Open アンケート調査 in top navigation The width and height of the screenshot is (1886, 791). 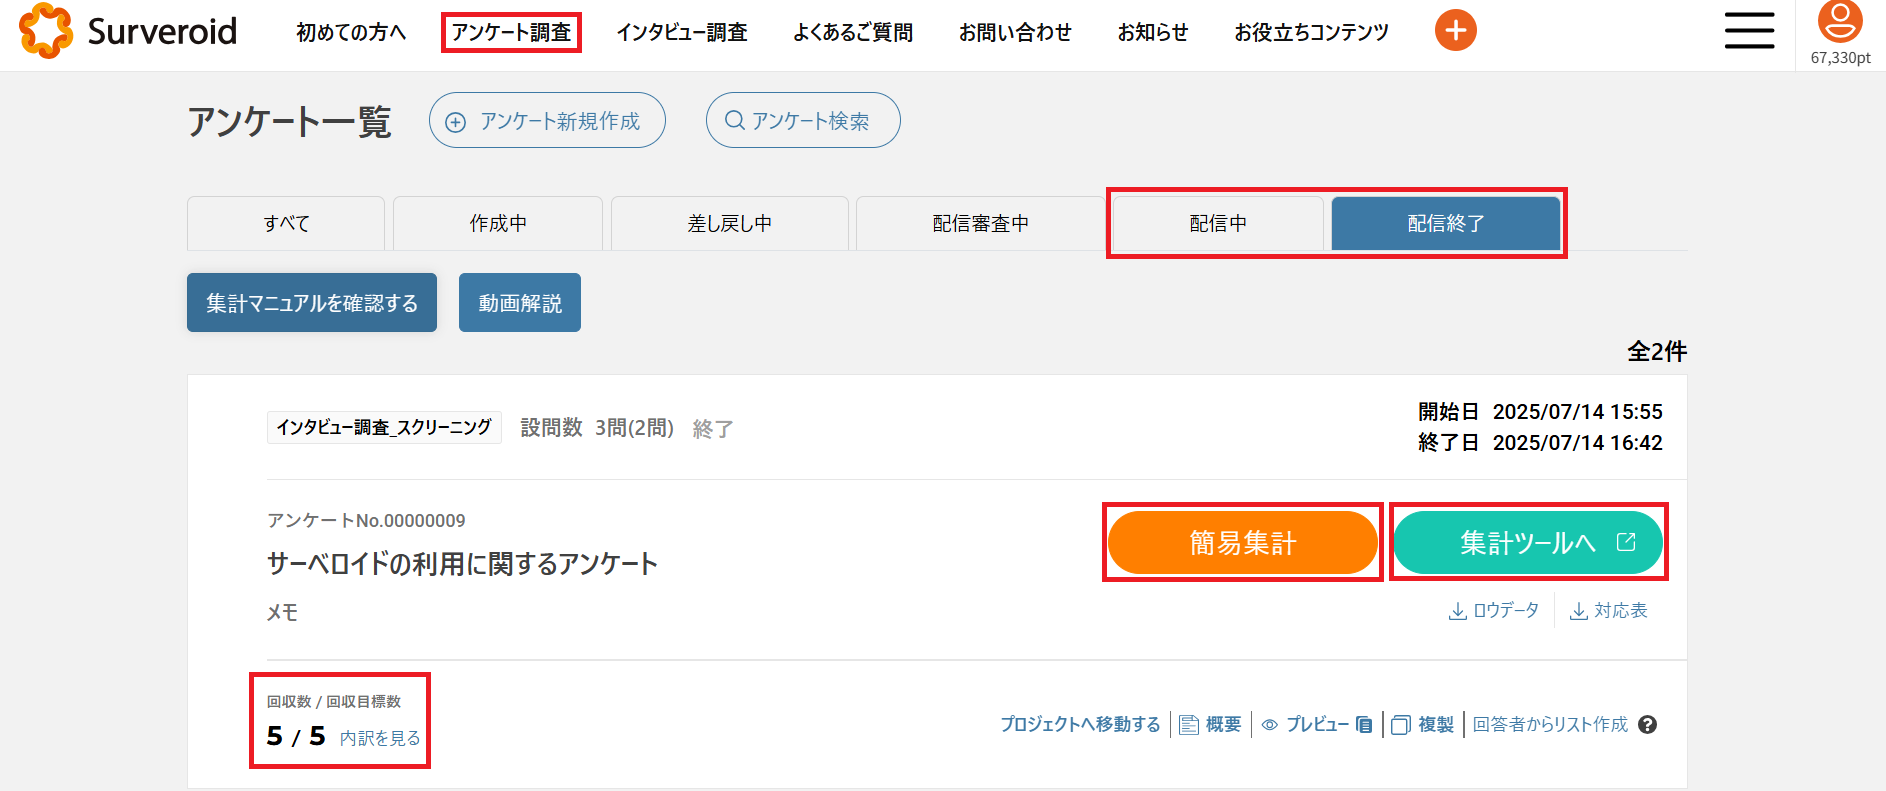coord(511,33)
